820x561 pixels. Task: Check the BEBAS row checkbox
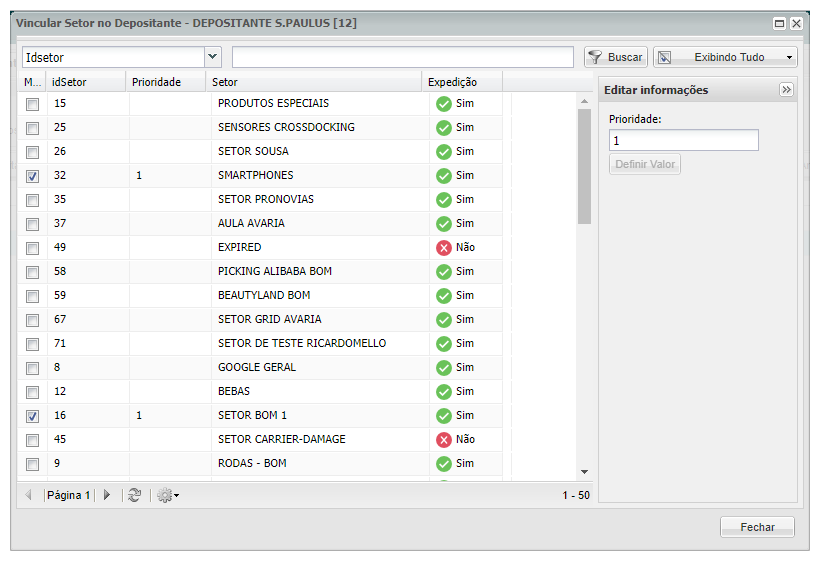point(32,392)
